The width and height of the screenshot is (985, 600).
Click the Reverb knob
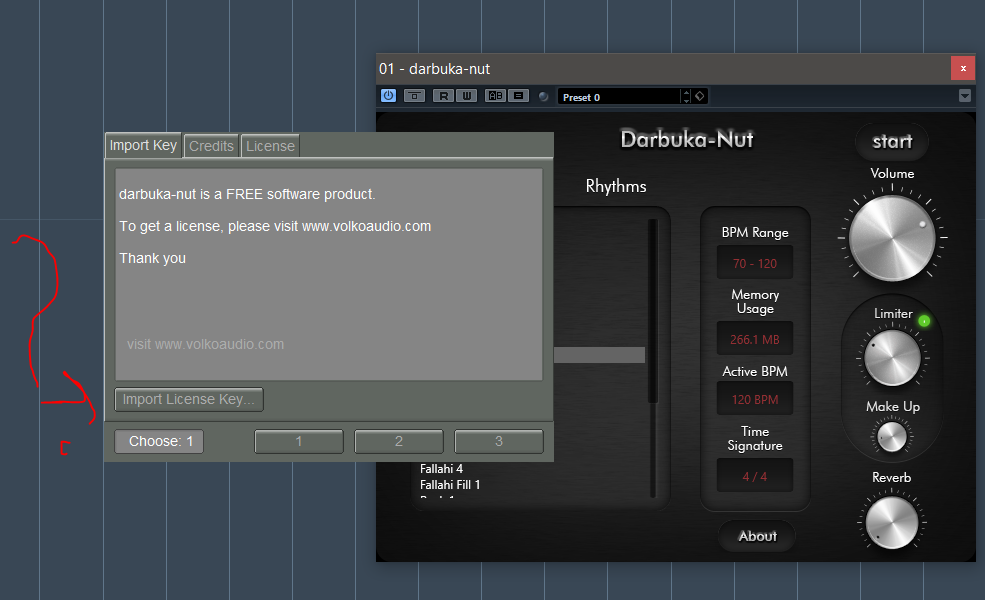[x=891, y=523]
